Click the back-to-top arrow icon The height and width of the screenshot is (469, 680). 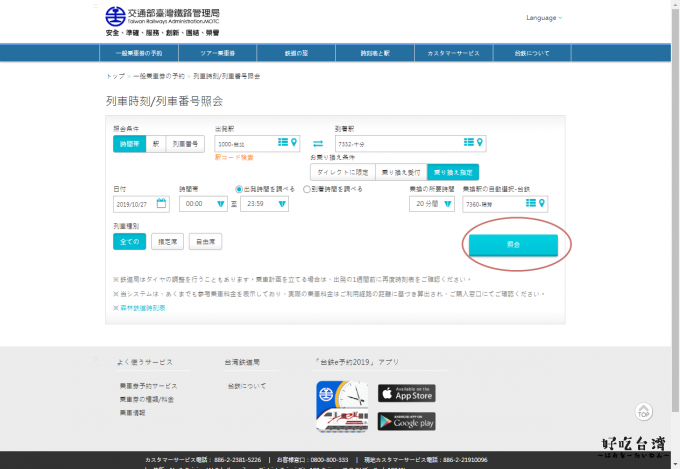coord(645,412)
